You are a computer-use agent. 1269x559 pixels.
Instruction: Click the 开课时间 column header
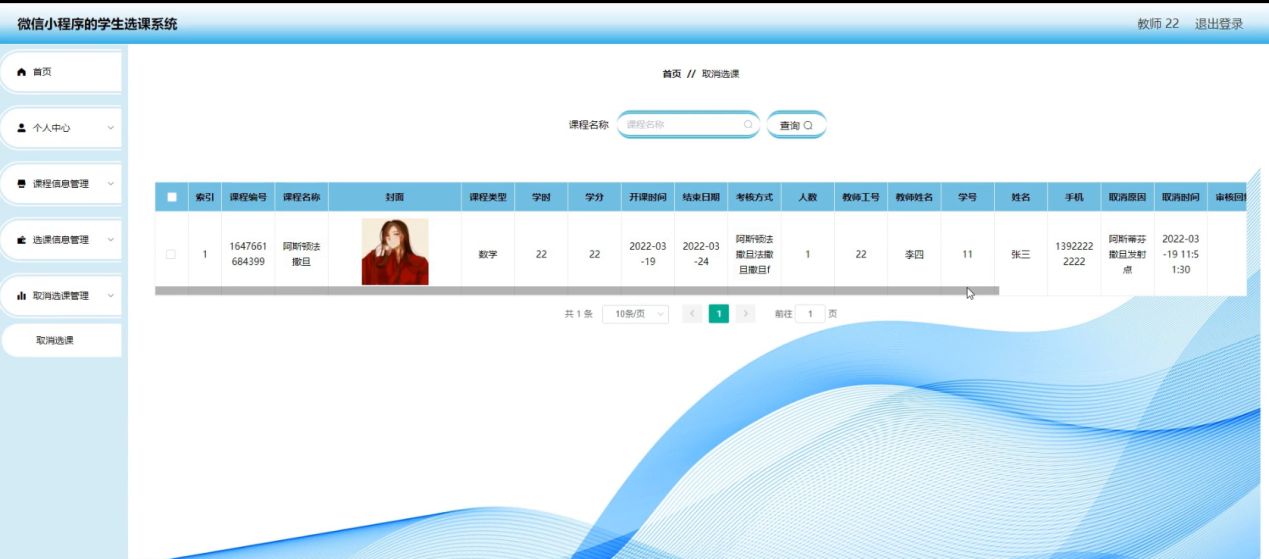point(648,197)
